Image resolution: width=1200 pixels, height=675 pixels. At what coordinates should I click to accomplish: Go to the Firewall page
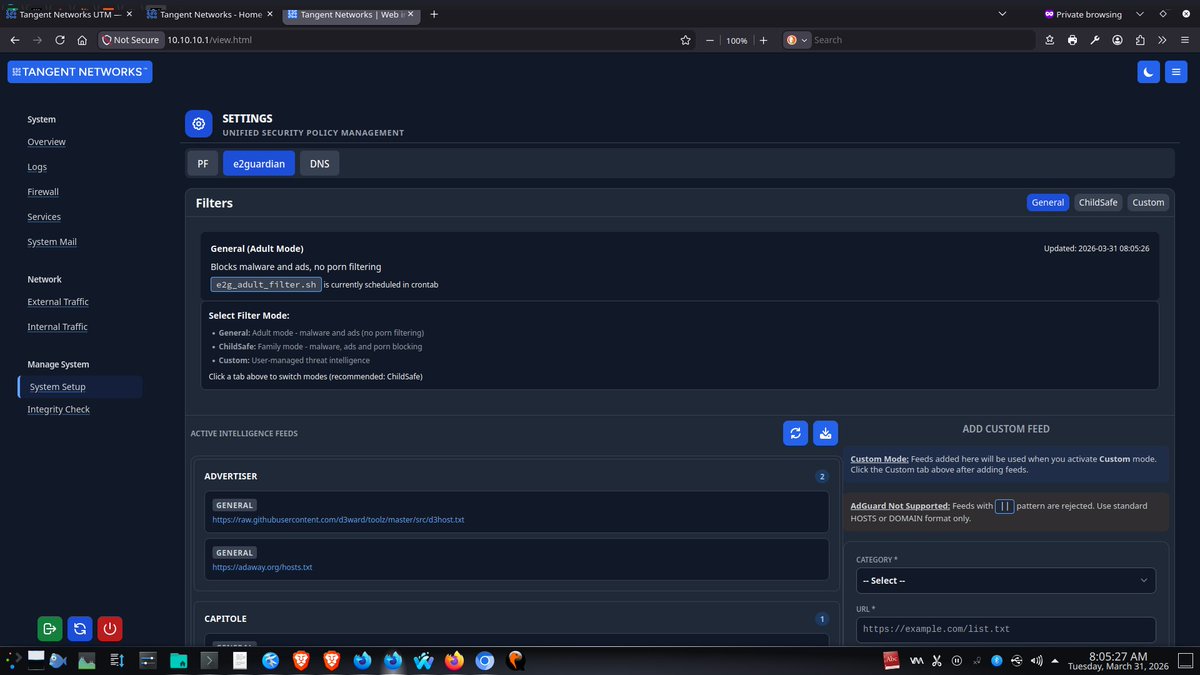pyautogui.click(x=43, y=192)
